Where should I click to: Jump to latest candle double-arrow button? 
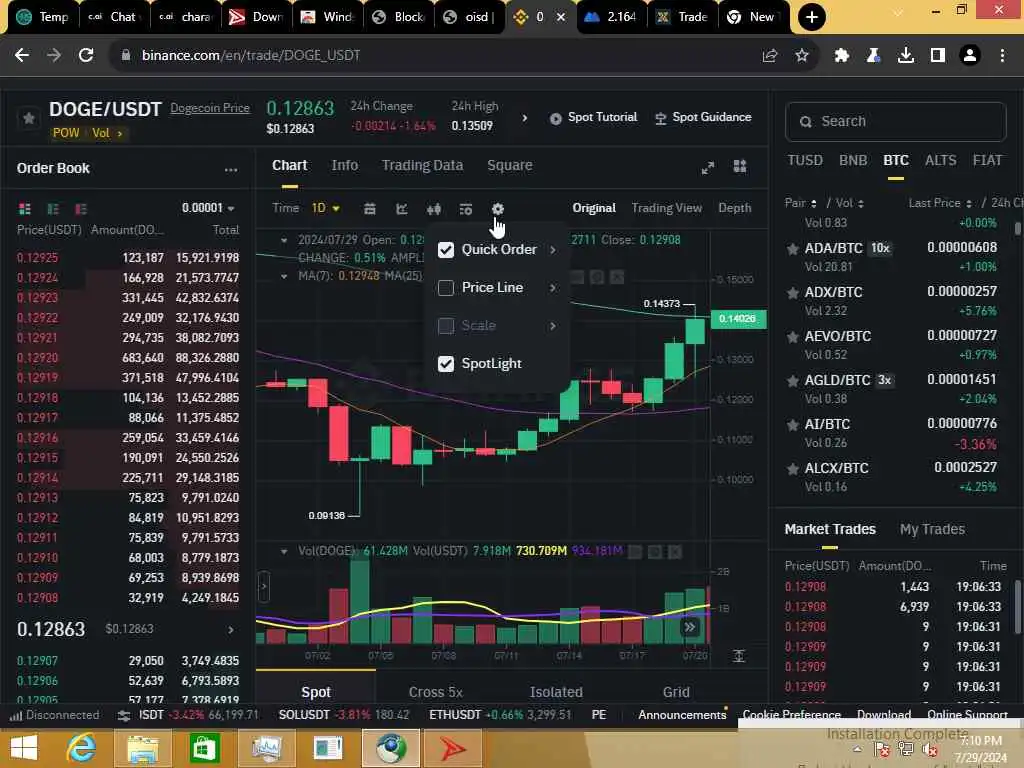coord(690,628)
